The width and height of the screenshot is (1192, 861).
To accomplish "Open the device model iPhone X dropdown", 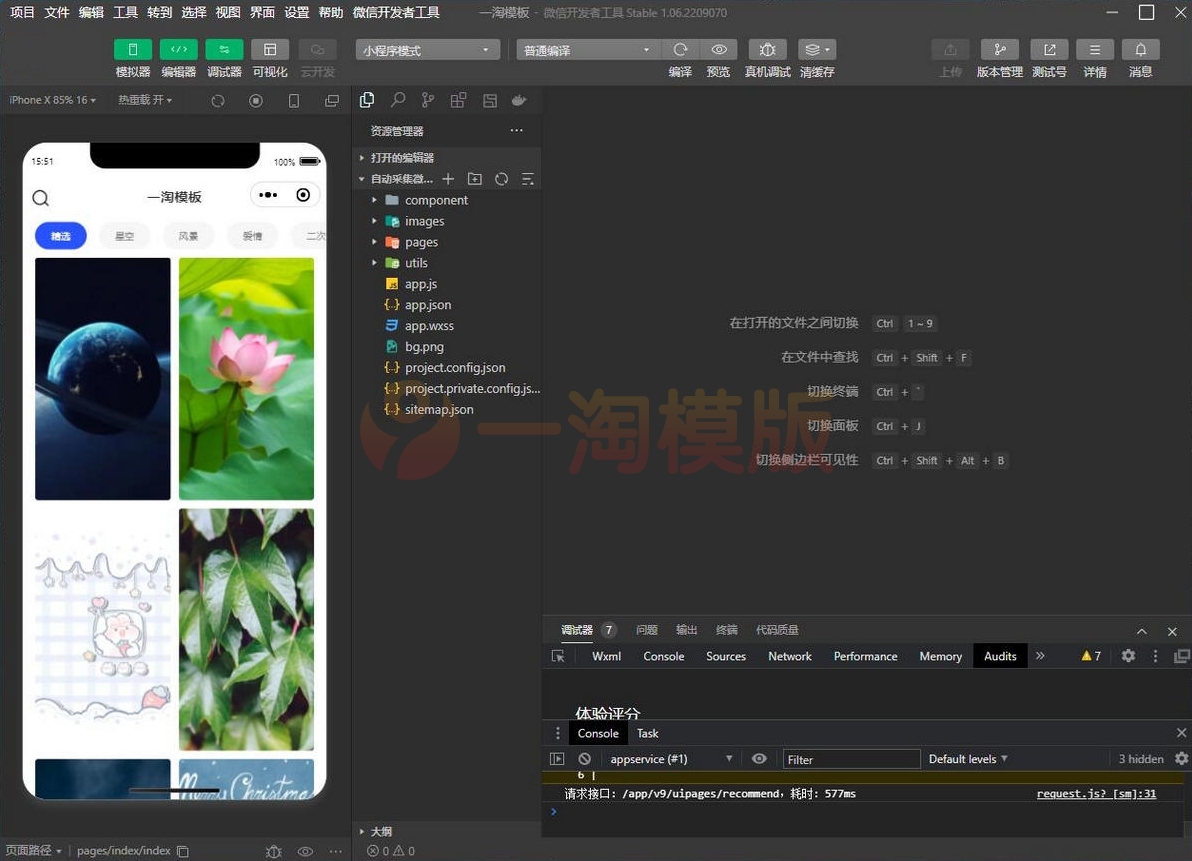I will click(x=52, y=100).
